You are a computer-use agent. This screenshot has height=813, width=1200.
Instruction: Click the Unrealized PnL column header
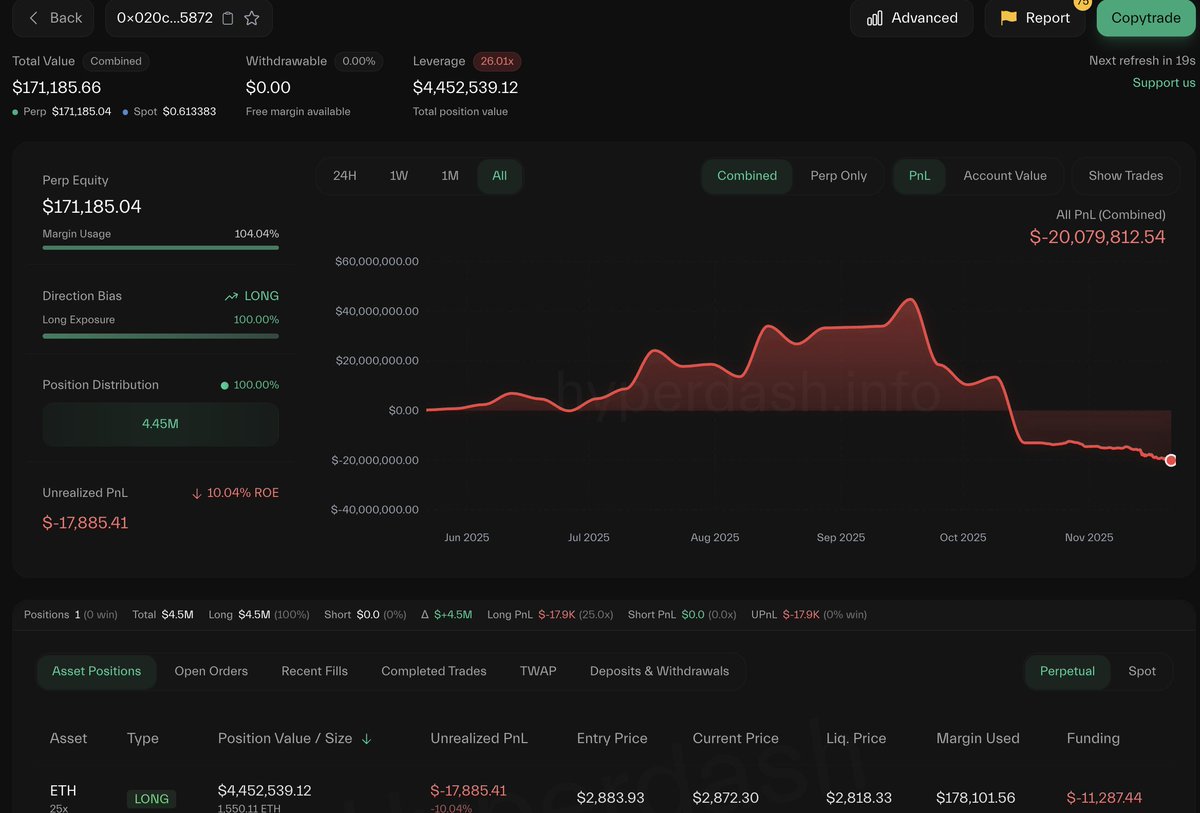[x=479, y=738]
